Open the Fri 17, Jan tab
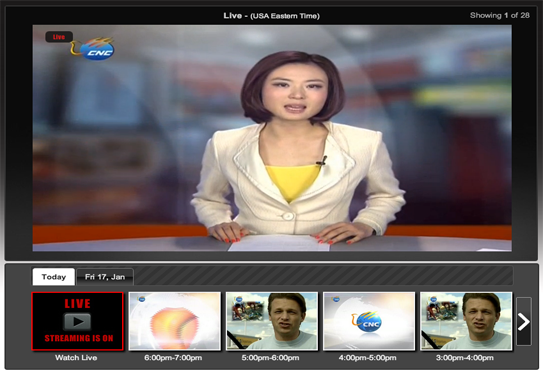The height and width of the screenshot is (372, 543). coord(105,277)
